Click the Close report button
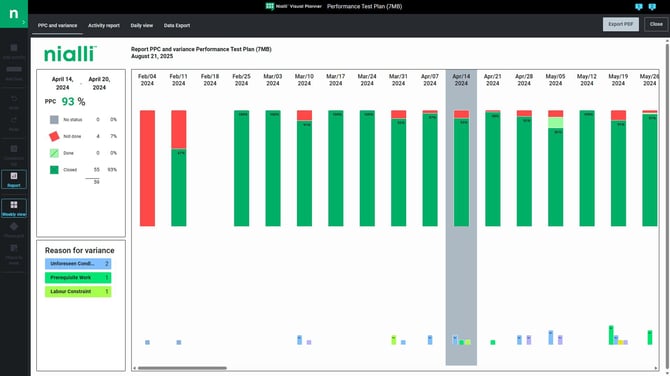Image resolution: width=670 pixels, height=376 pixels. pos(656,24)
